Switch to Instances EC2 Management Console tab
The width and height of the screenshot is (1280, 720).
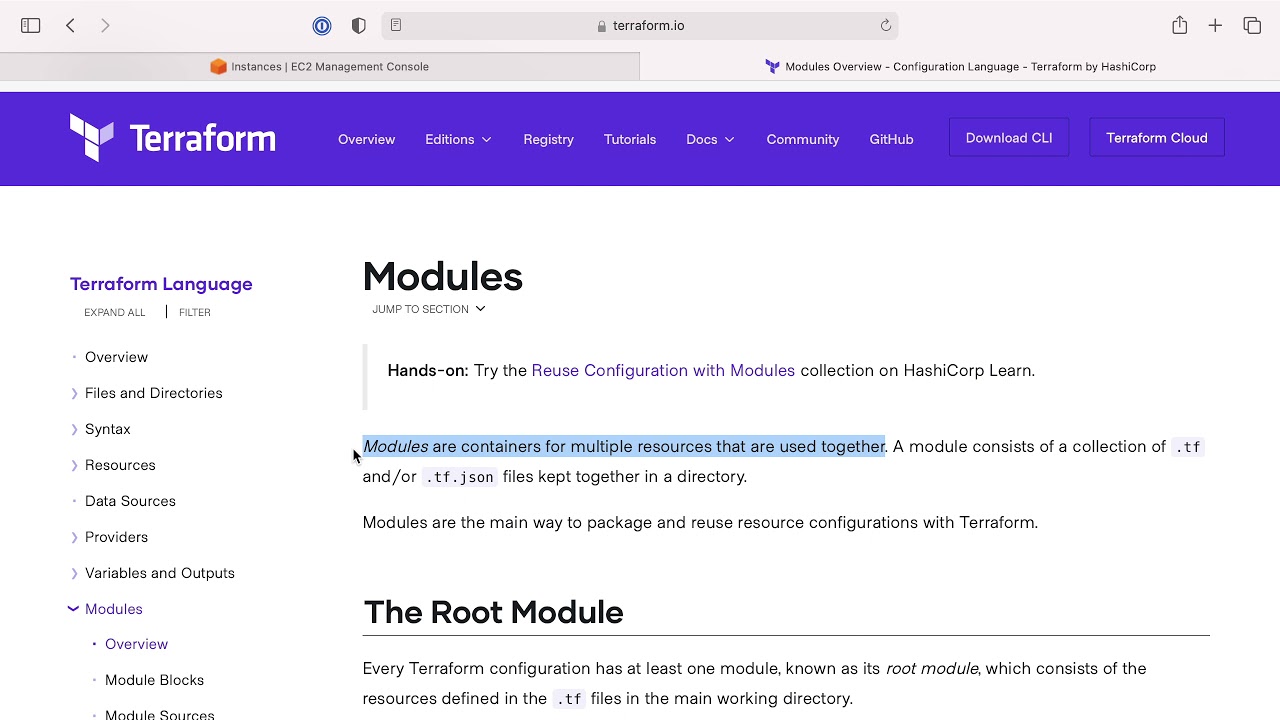[x=319, y=67]
